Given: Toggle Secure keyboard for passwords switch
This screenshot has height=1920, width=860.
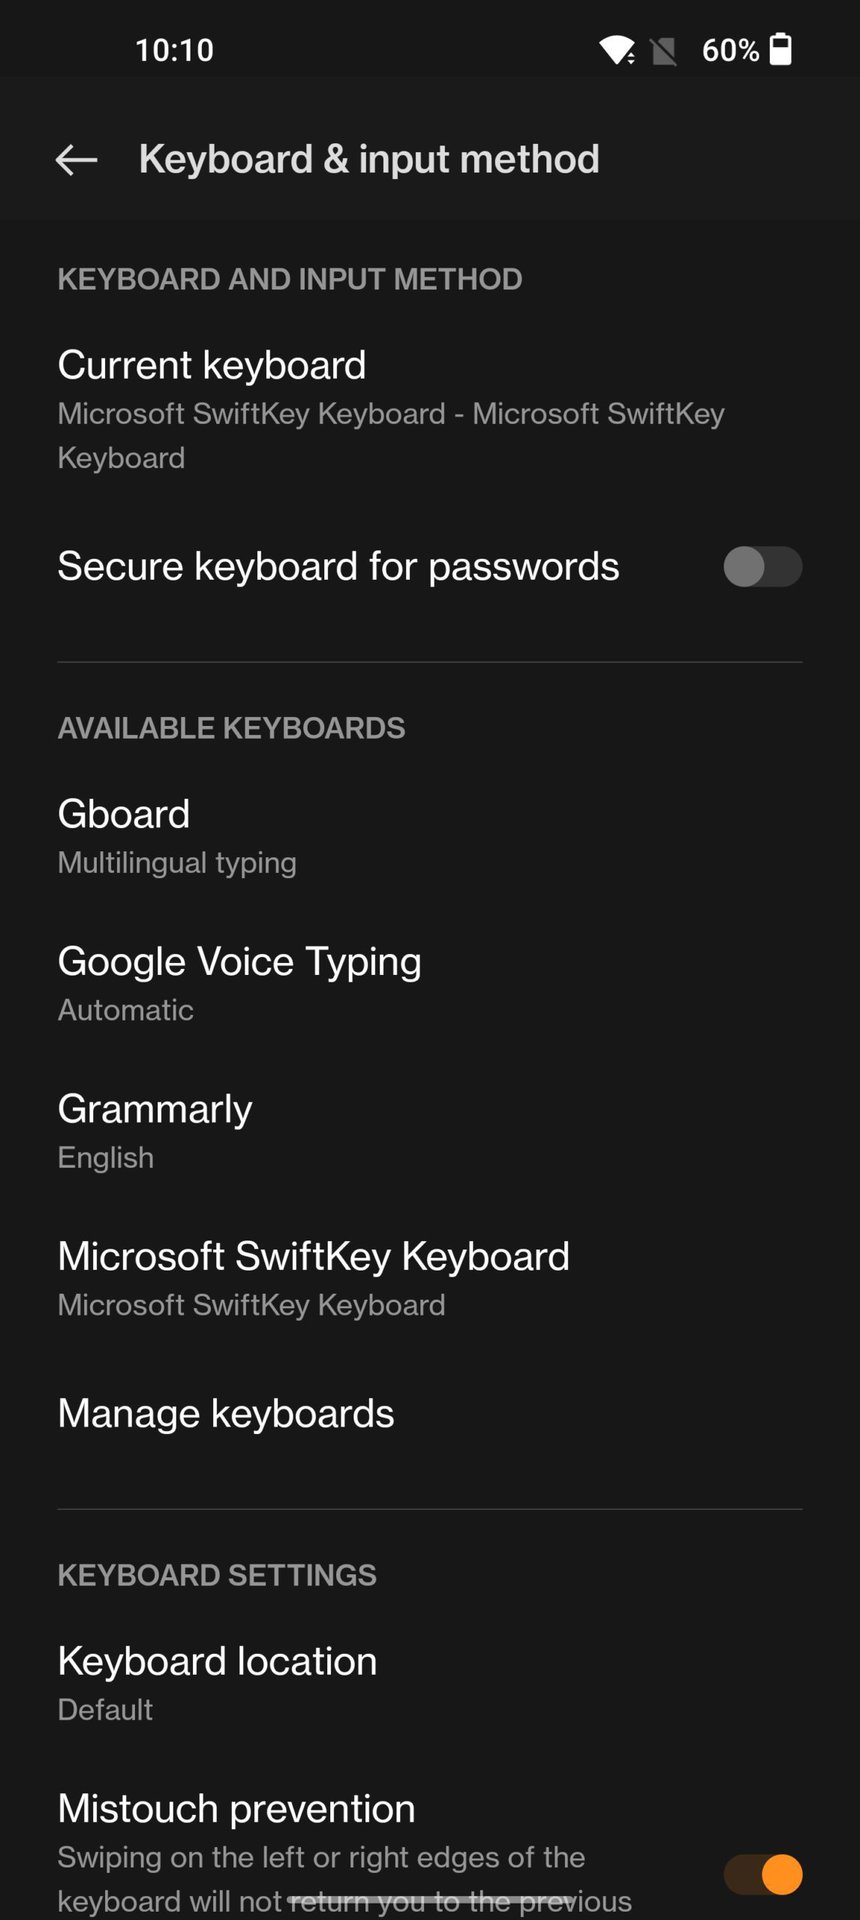Looking at the screenshot, I should (762, 567).
